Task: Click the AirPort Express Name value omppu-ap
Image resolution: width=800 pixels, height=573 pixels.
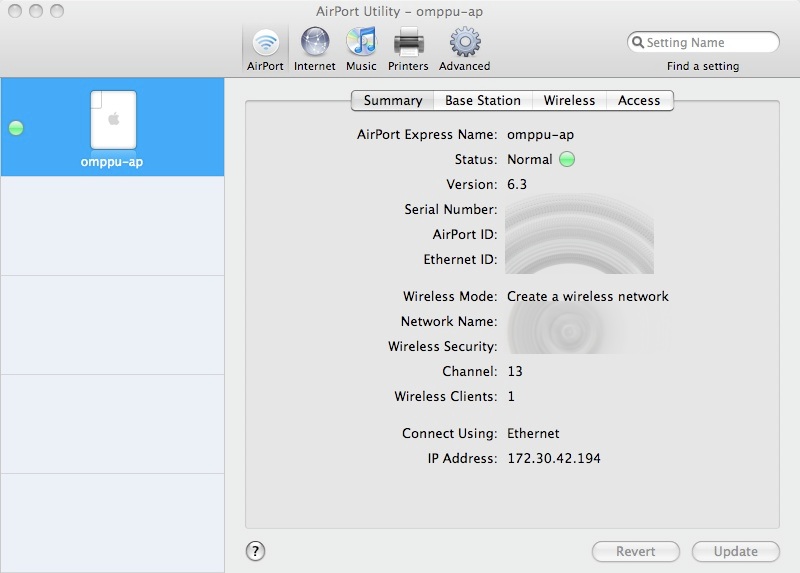Action: 540,135
